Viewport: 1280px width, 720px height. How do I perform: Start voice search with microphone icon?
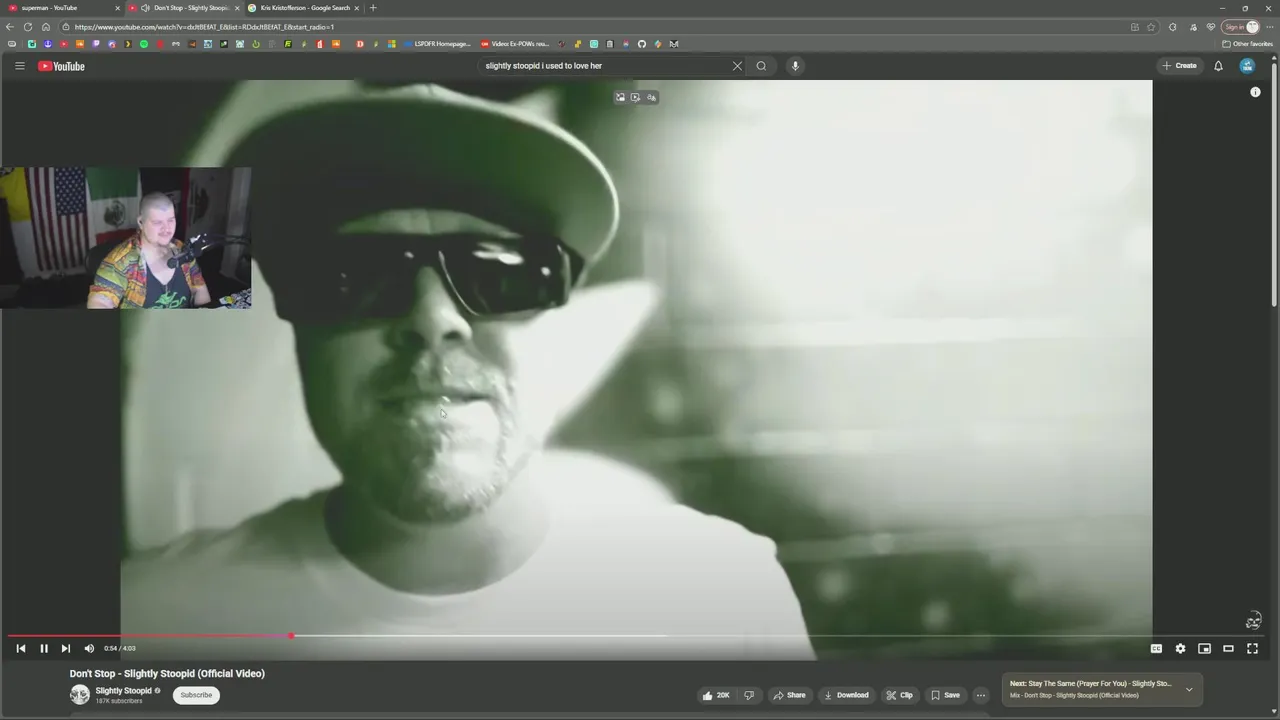795,66
